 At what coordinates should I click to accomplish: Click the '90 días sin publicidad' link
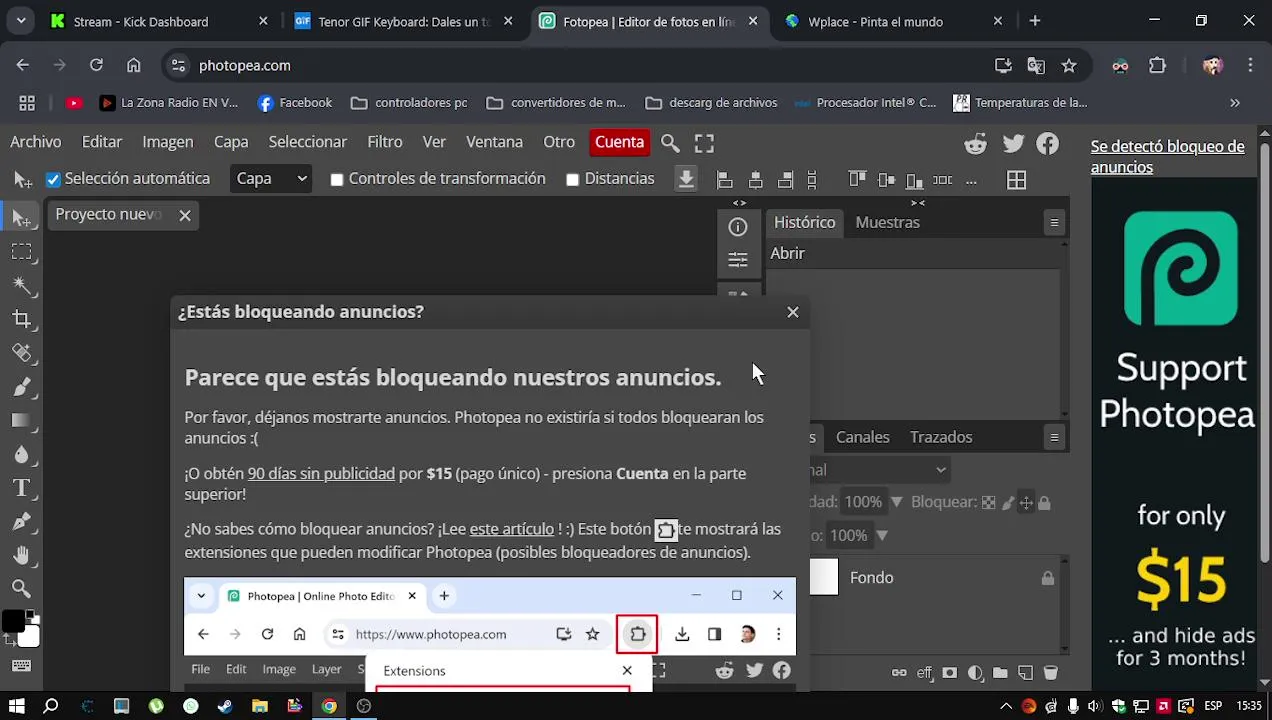(321, 474)
